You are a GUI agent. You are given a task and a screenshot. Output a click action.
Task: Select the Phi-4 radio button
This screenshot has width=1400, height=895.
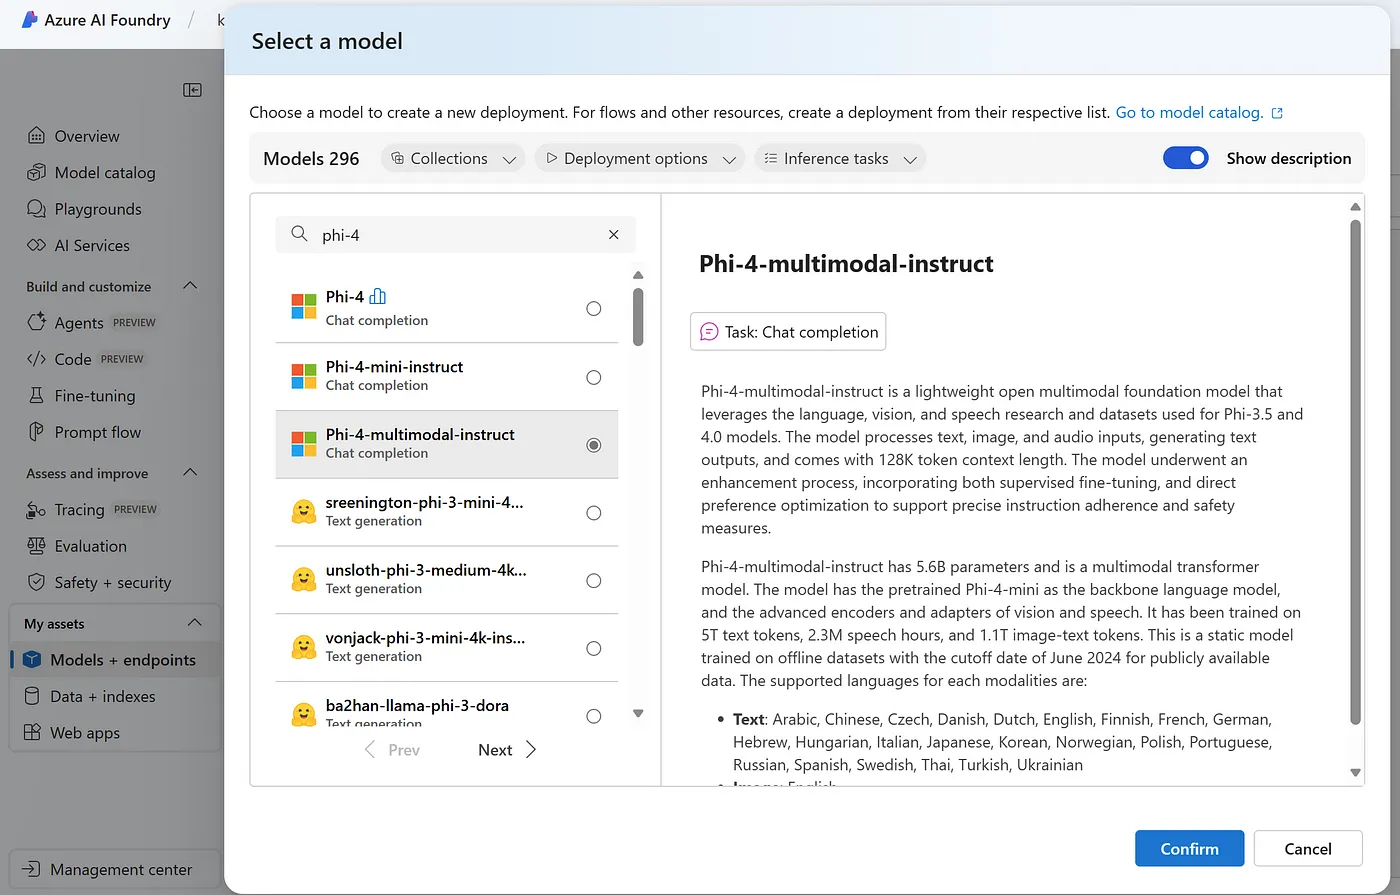click(594, 309)
